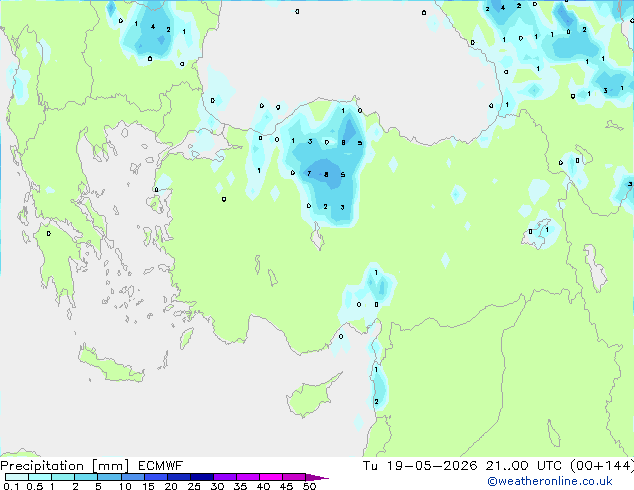The height and width of the screenshot is (490, 634).
Task: Click the 50 legend scale value
Action: (309, 486)
